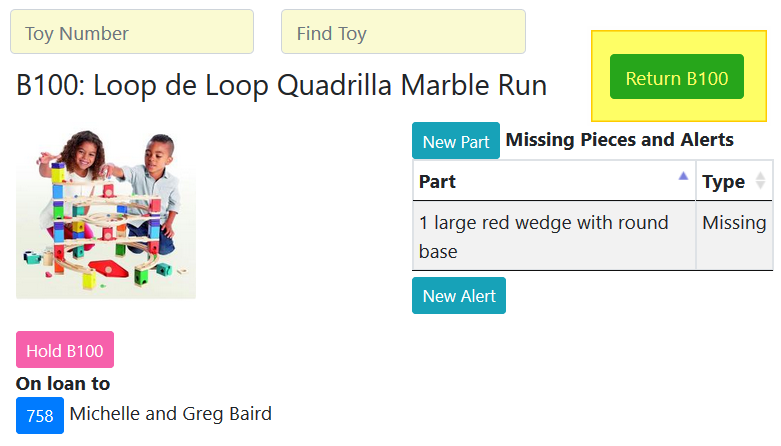This screenshot has width=781, height=446.
Task: Click the Type column sort arrows icon
Action: tap(760, 181)
